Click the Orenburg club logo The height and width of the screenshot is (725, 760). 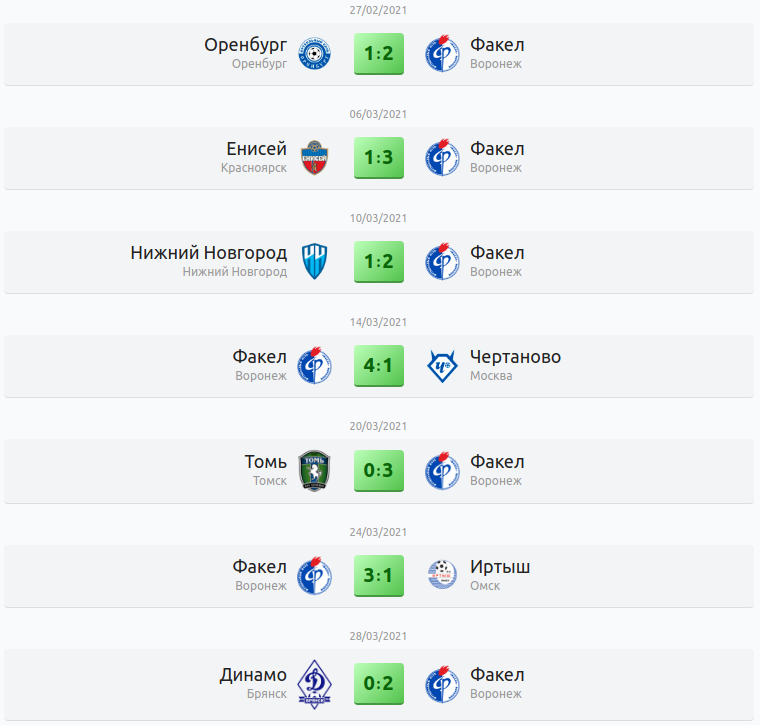click(315, 54)
